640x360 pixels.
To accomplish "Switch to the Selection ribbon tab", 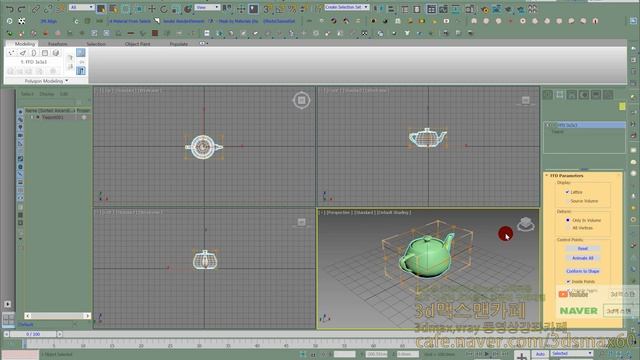I will (x=96, y=44).
